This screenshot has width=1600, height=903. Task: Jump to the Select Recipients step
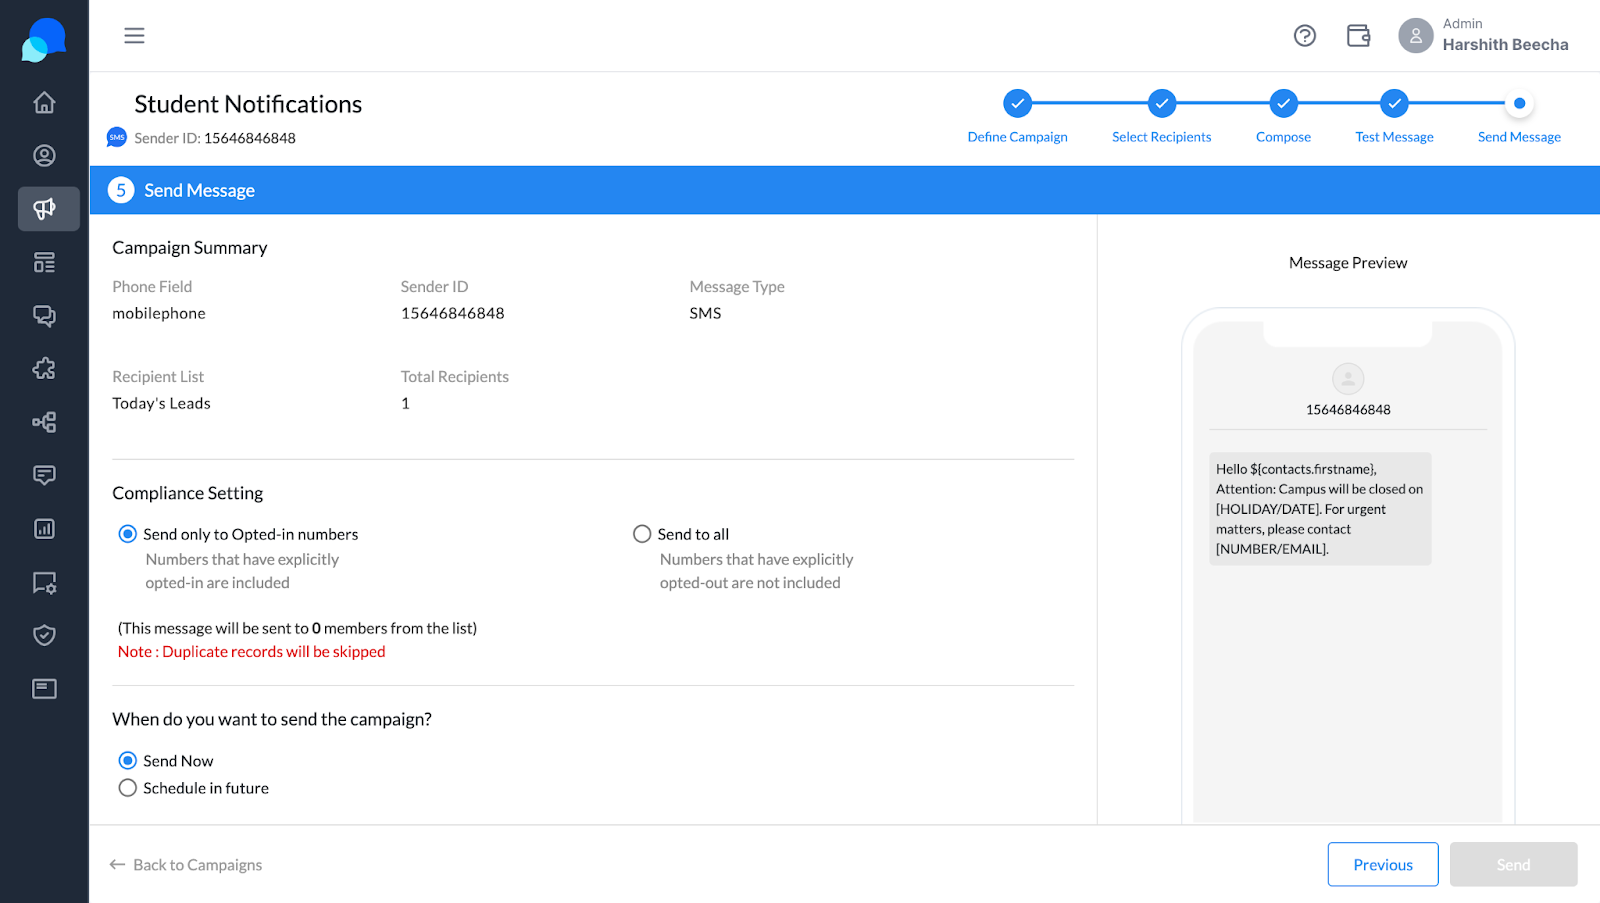pyautogui.click(x=1161, y=103)
